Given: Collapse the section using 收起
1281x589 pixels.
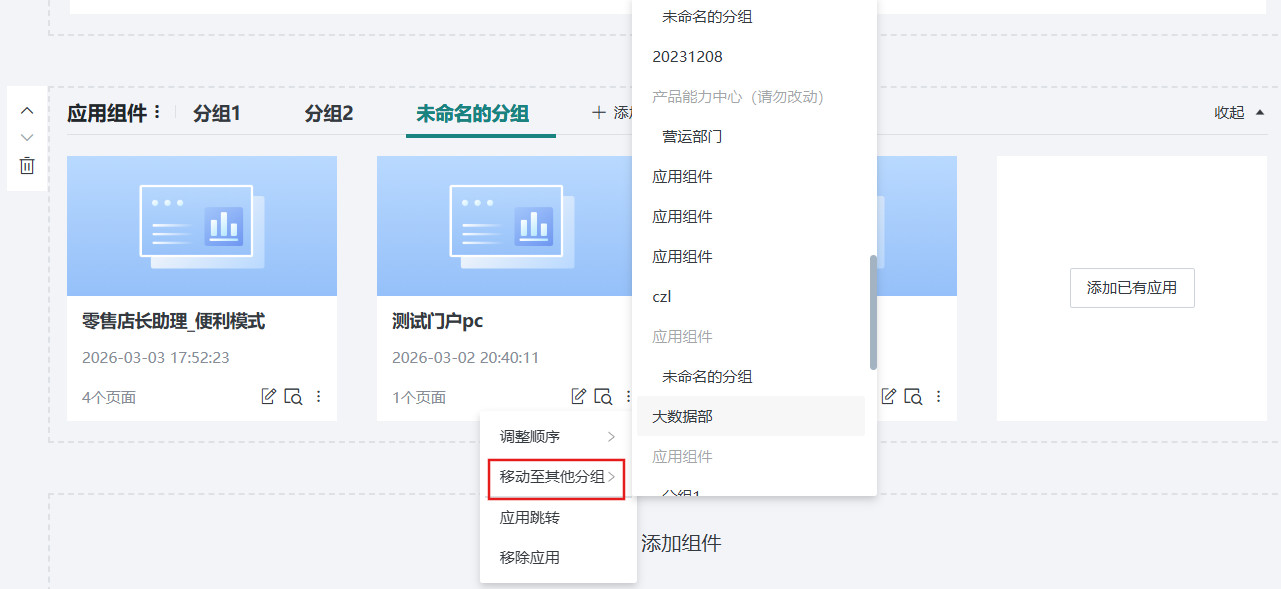Looking at the screenshot, I should tap(1238, 113).
